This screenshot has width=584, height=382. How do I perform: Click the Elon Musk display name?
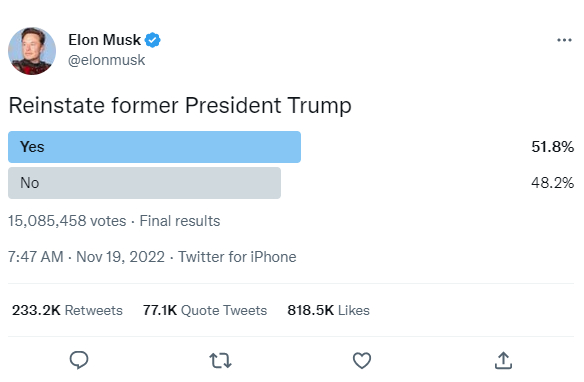(104, 40)
